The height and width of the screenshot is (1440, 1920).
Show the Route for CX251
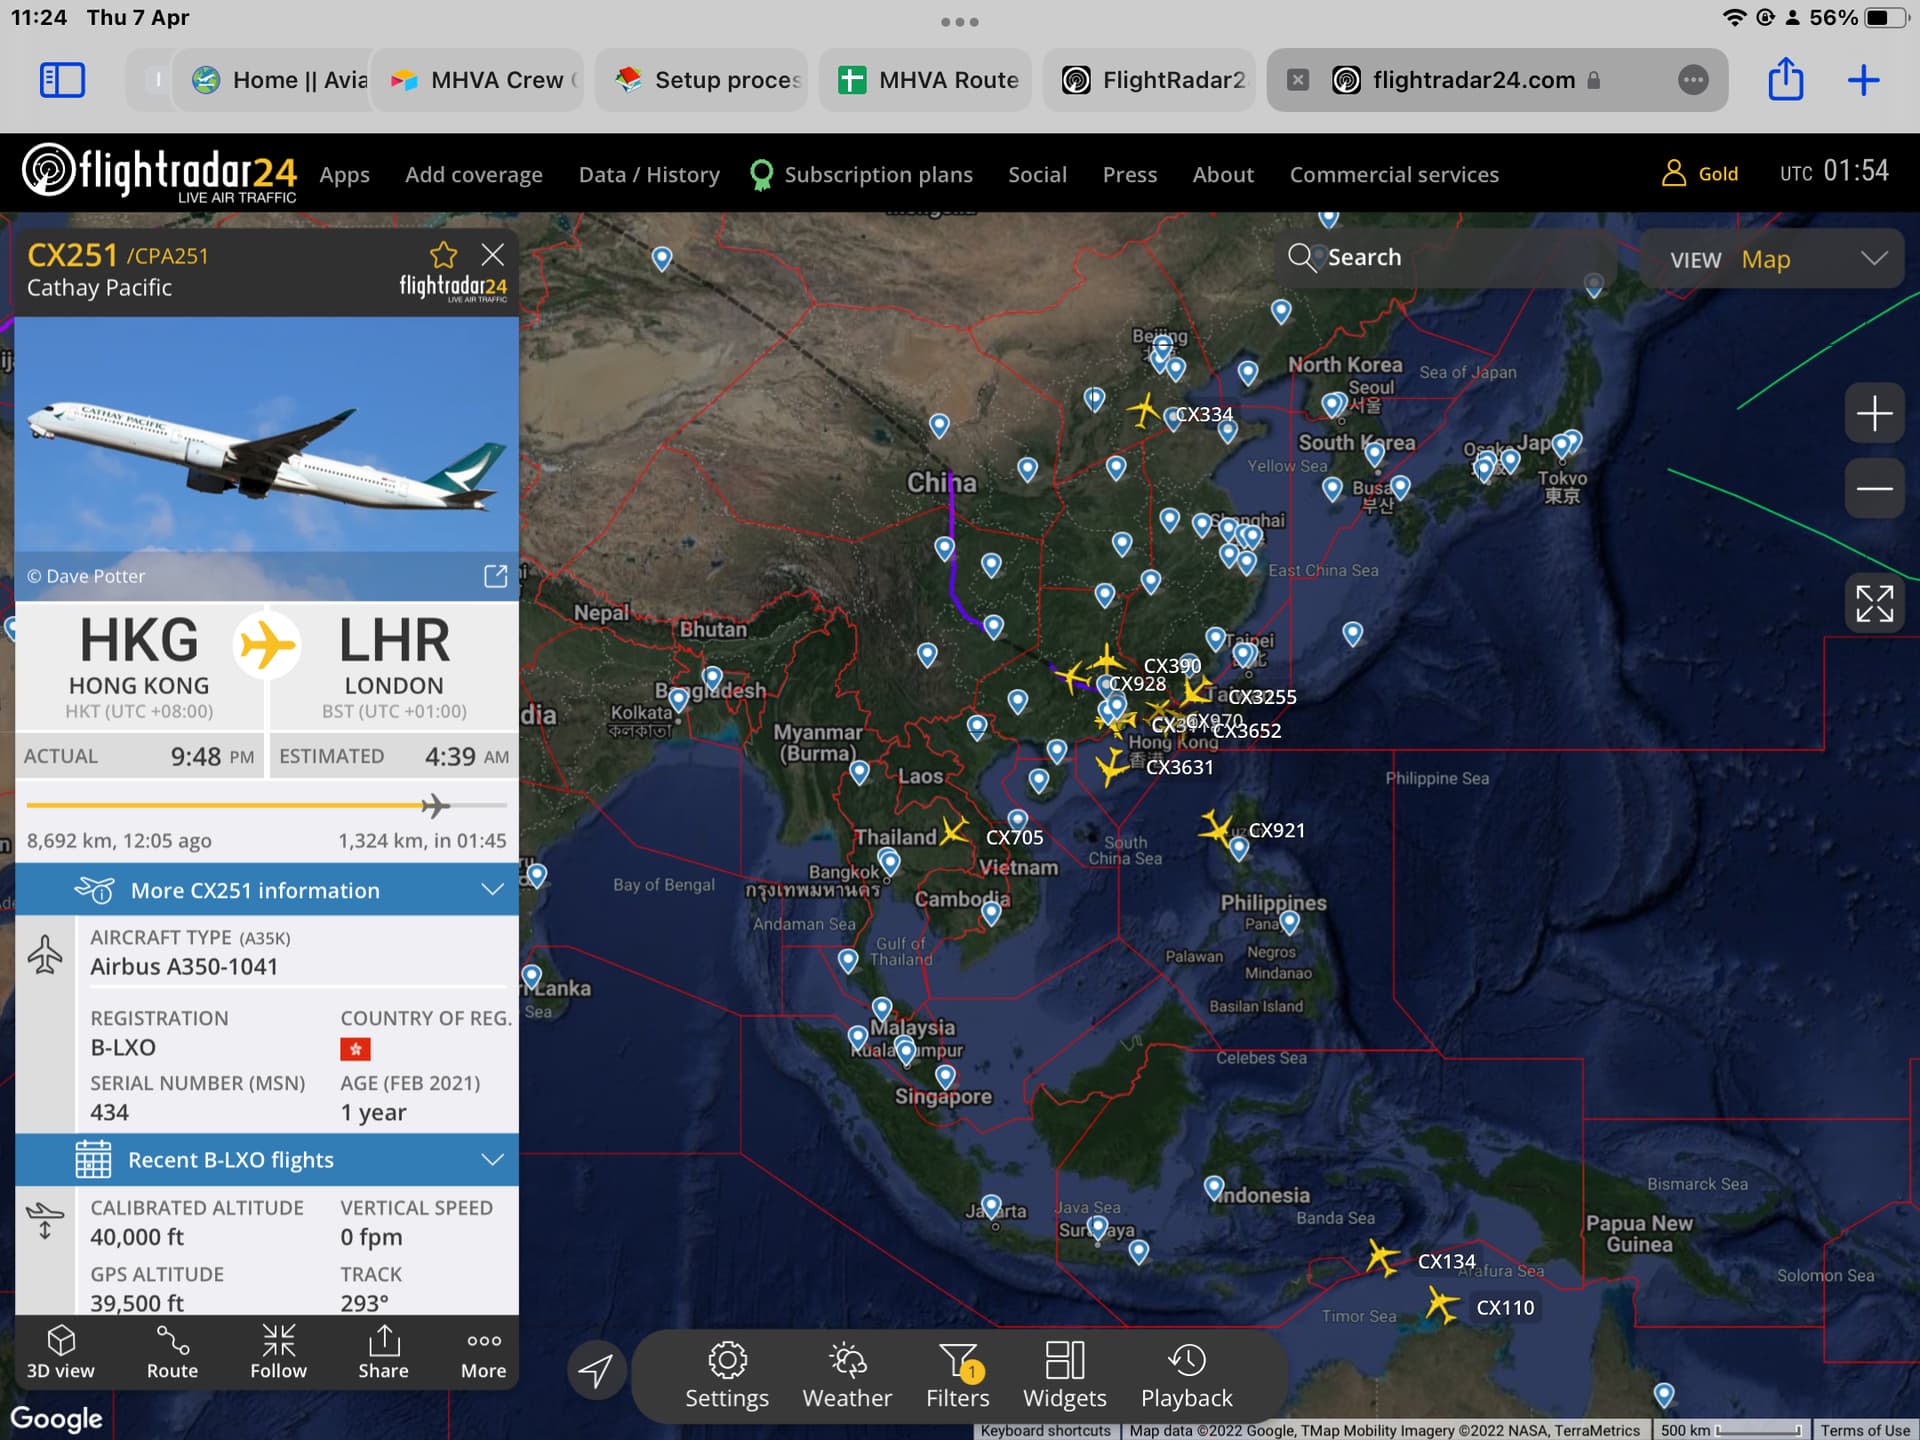(x=172, y=1351)
